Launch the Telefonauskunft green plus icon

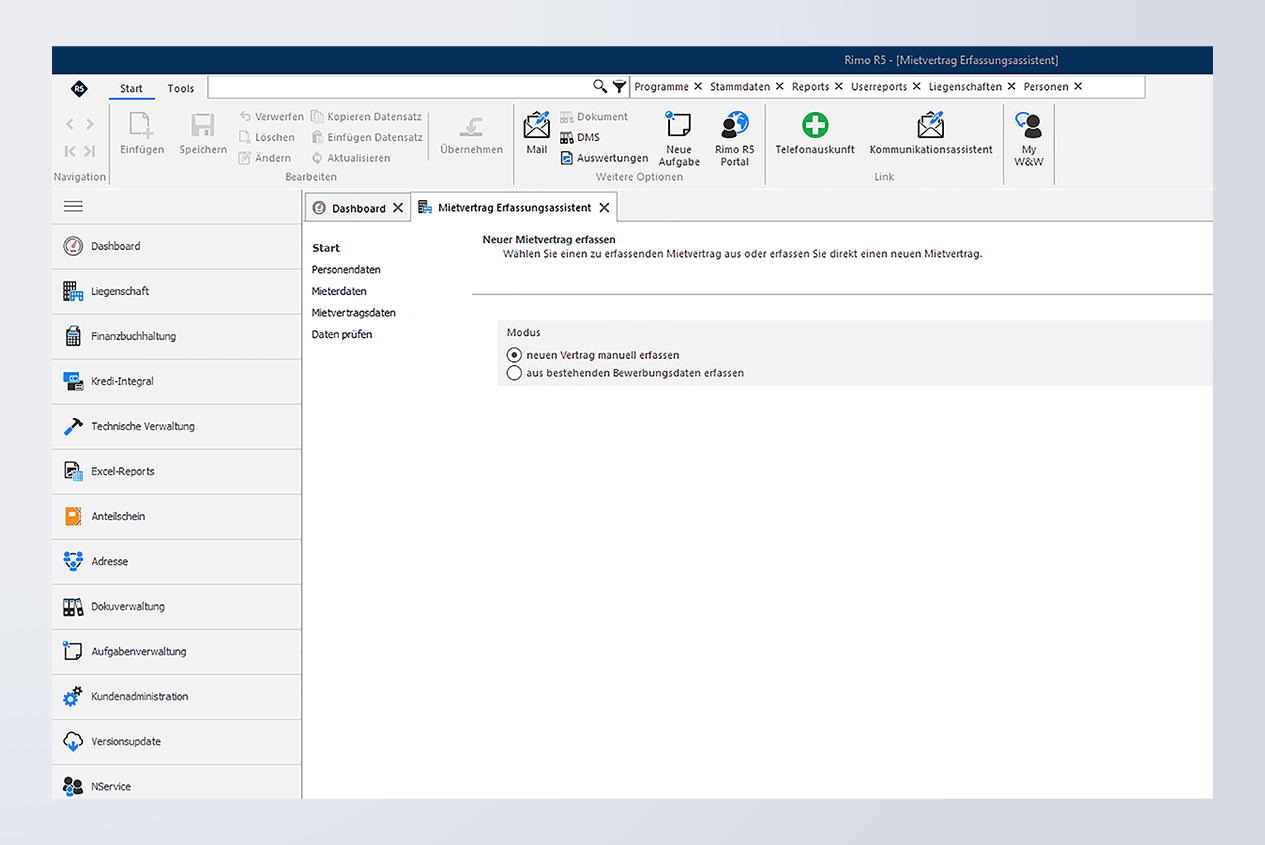[x=815, y=126]
